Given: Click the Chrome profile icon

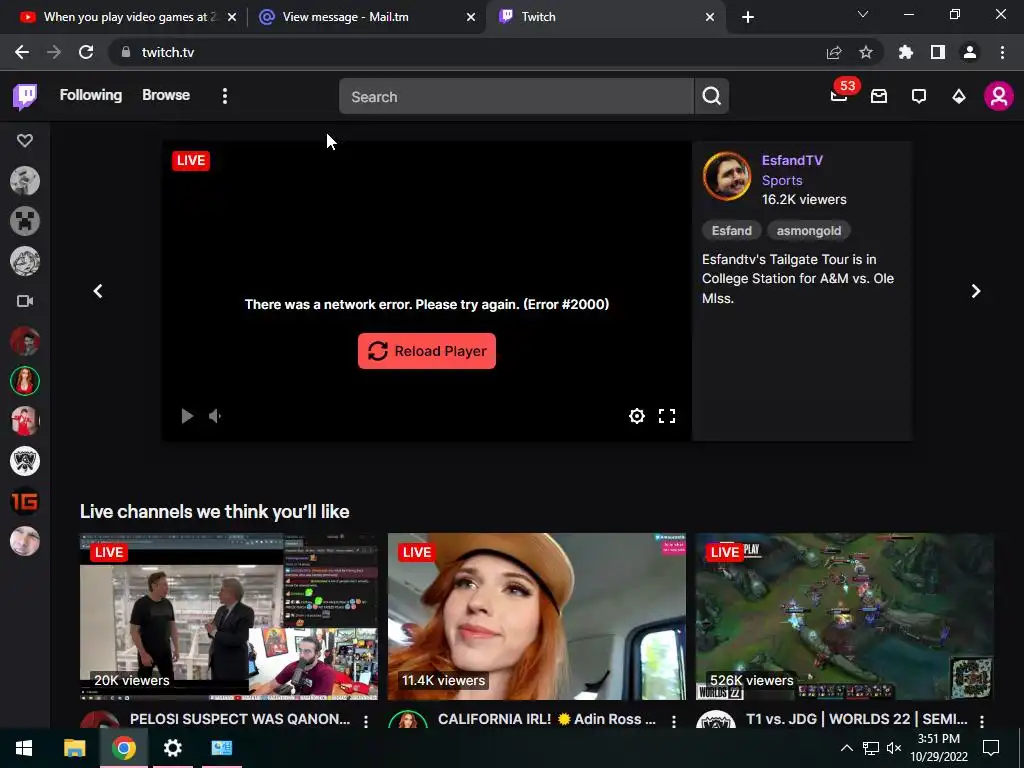Looking at the screenshot, I should click(x=970, y=52).
